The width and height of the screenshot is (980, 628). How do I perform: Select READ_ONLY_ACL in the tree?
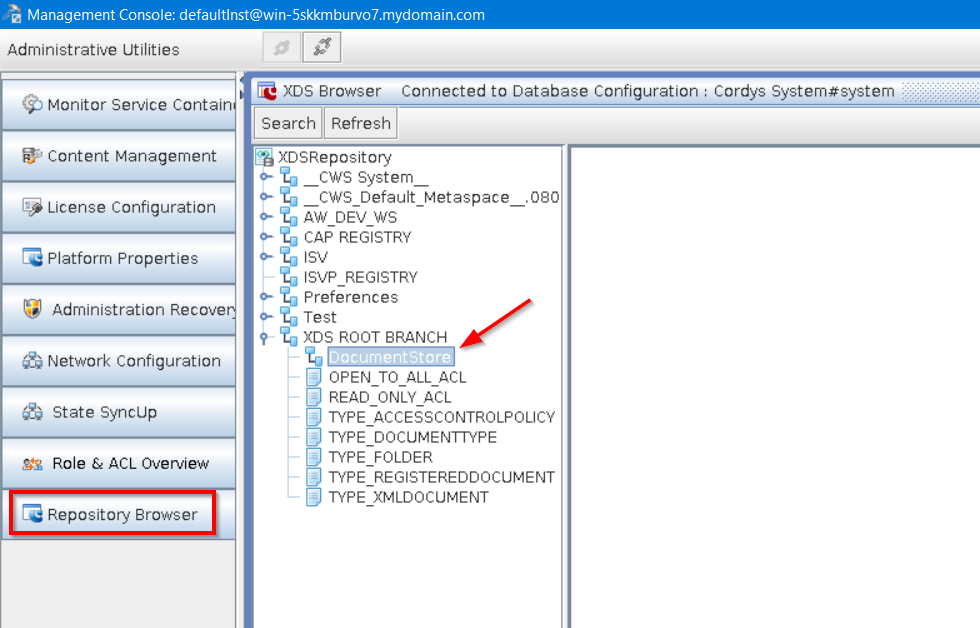390,397
